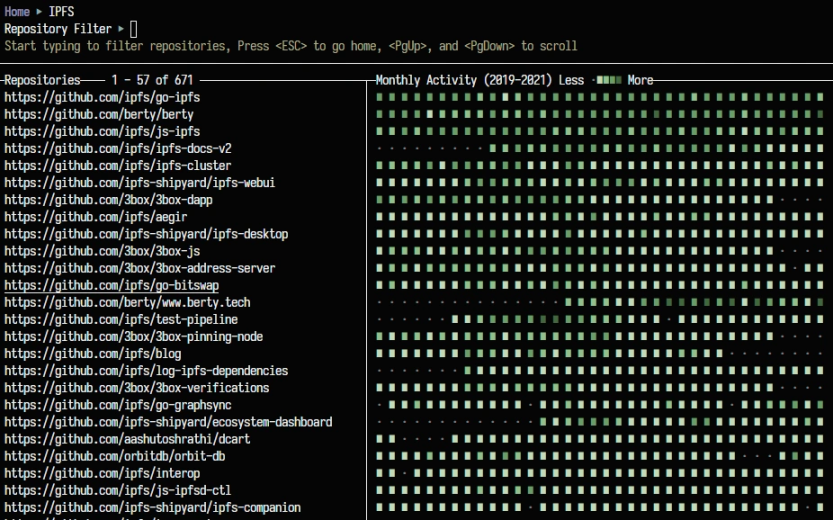The height and width of the screenshot is (520, 833).
Task: Open ipfs-shipyard/ecosystem-dashboard repository
Action: [168, 422]
